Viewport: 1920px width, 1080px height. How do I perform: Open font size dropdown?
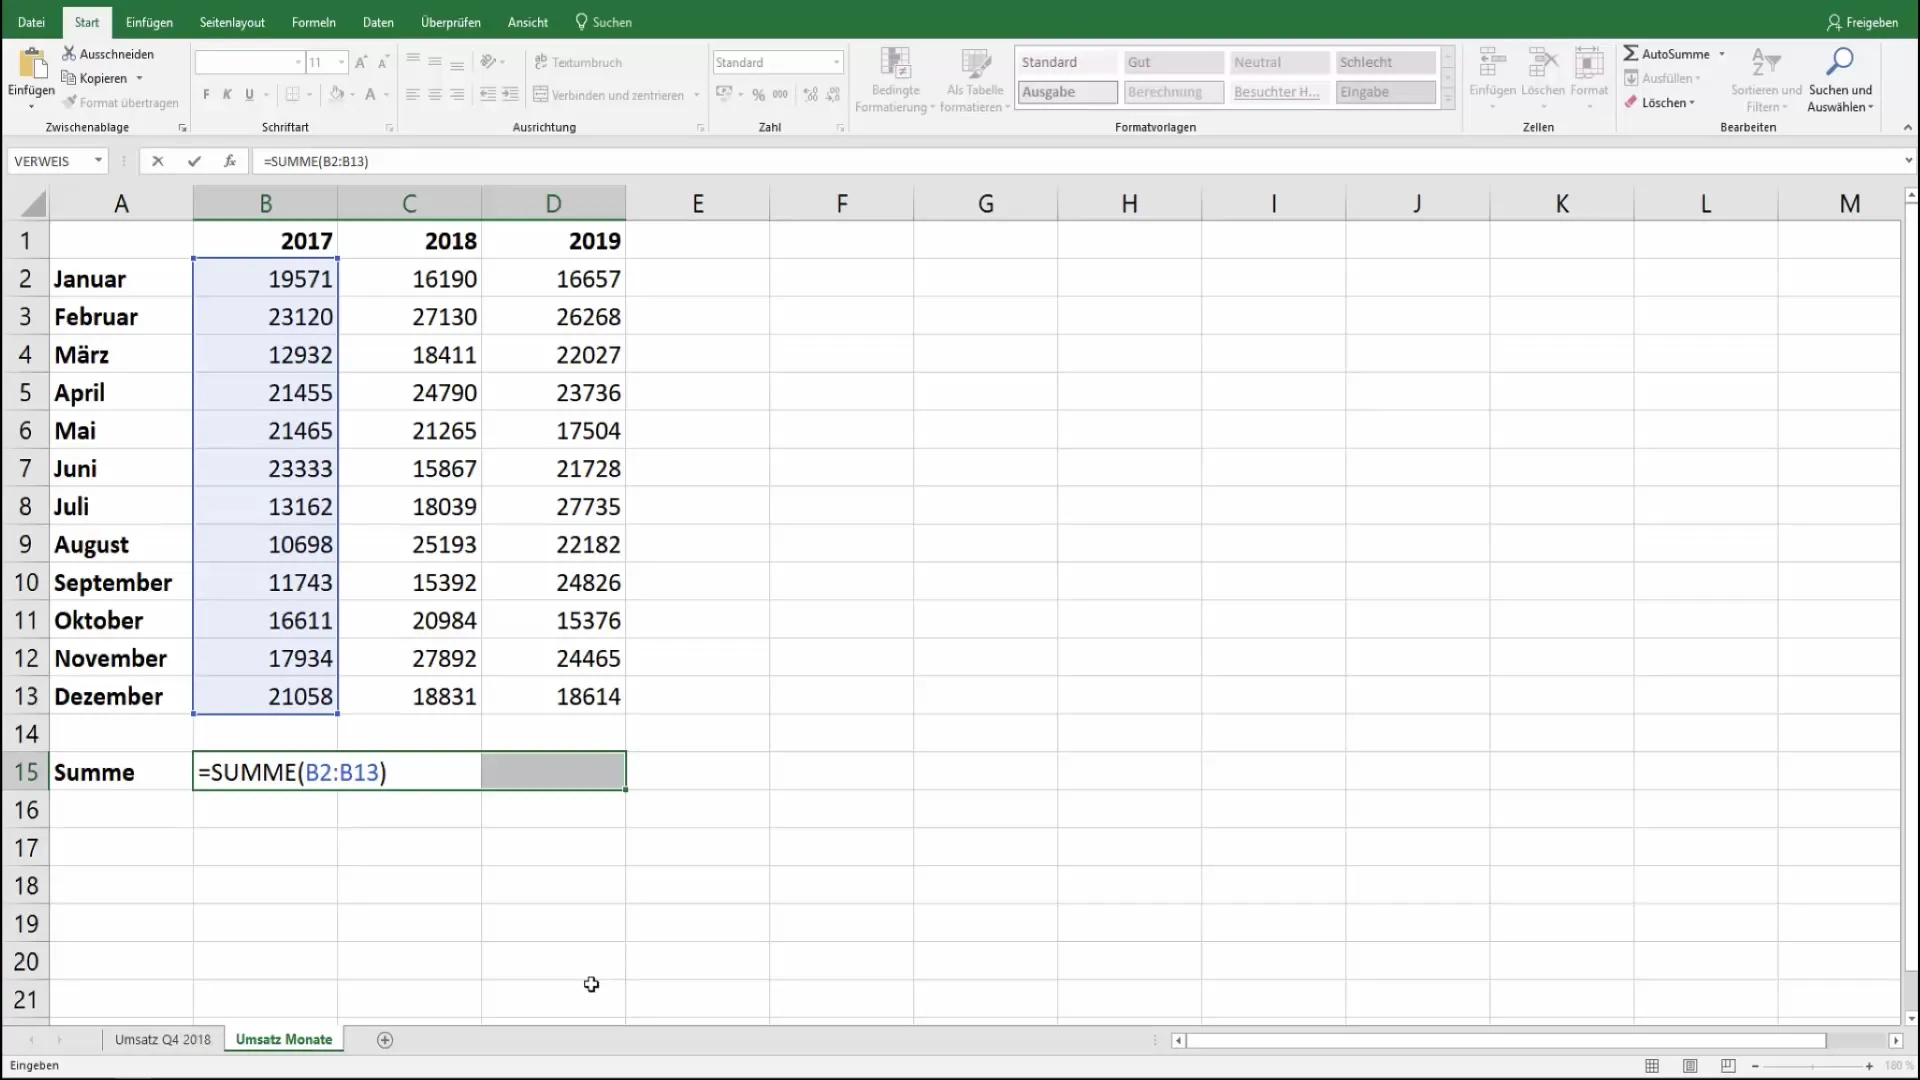tap(341, 62)
